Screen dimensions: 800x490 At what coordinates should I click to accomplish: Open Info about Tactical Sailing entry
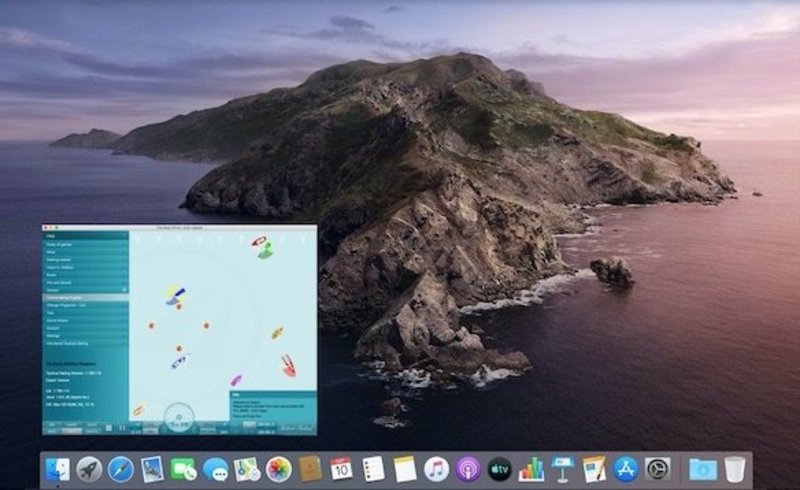pyautogui.click(x=85, y=344)
